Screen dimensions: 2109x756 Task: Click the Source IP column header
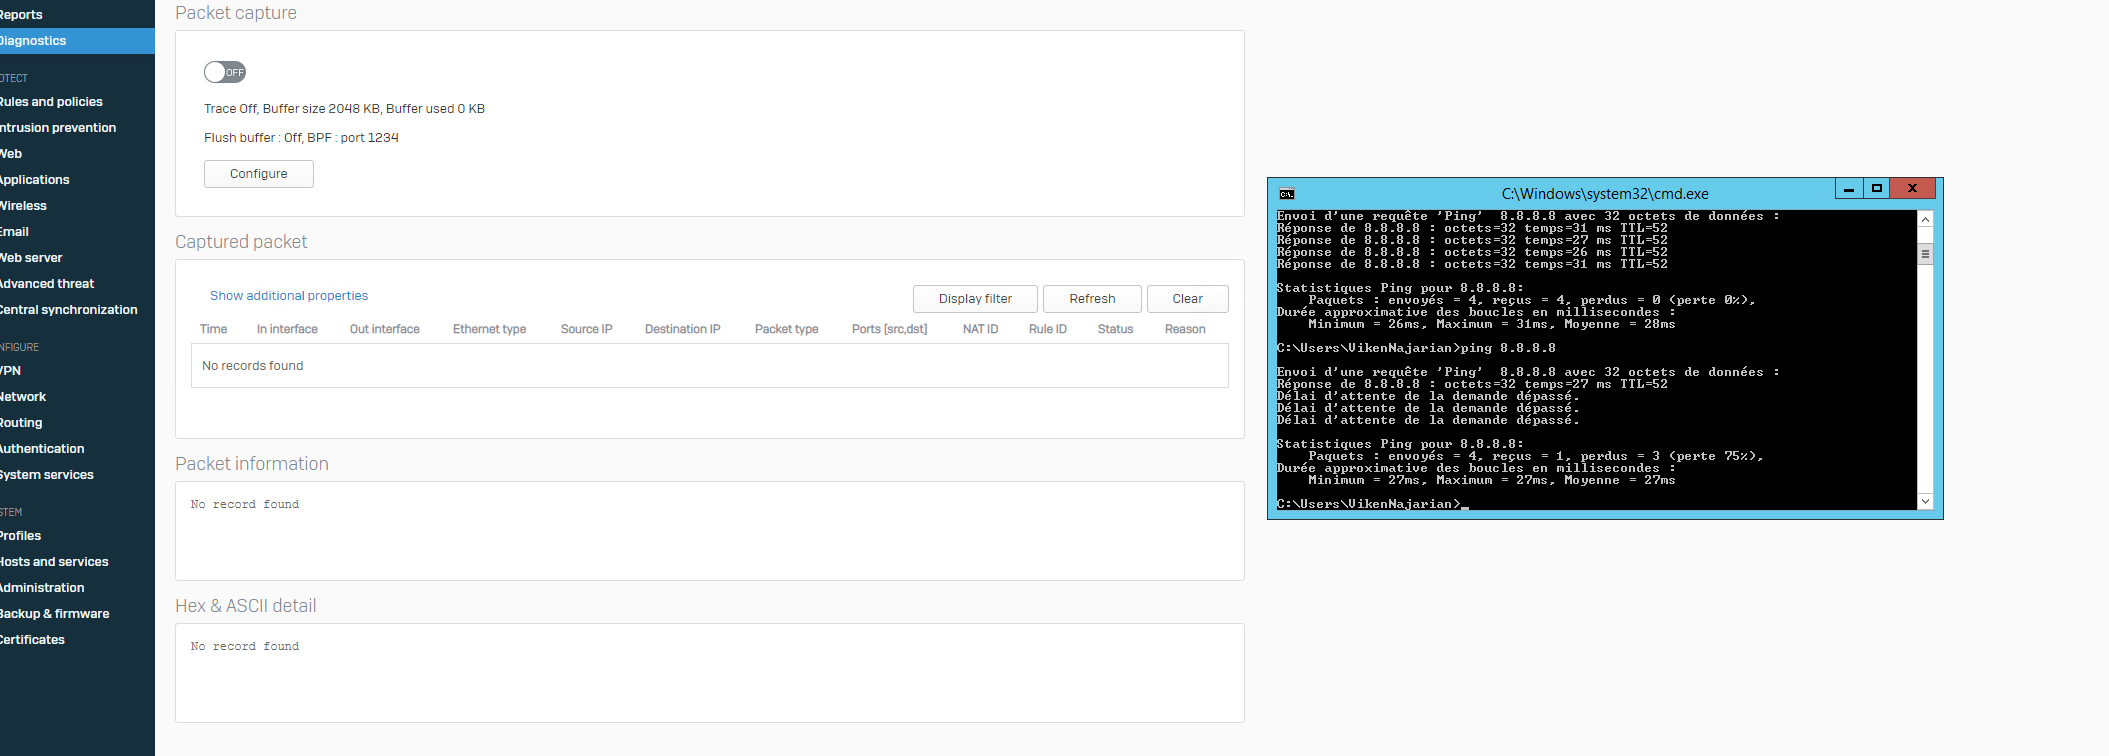pyautogui.click(x=586, y=329)
